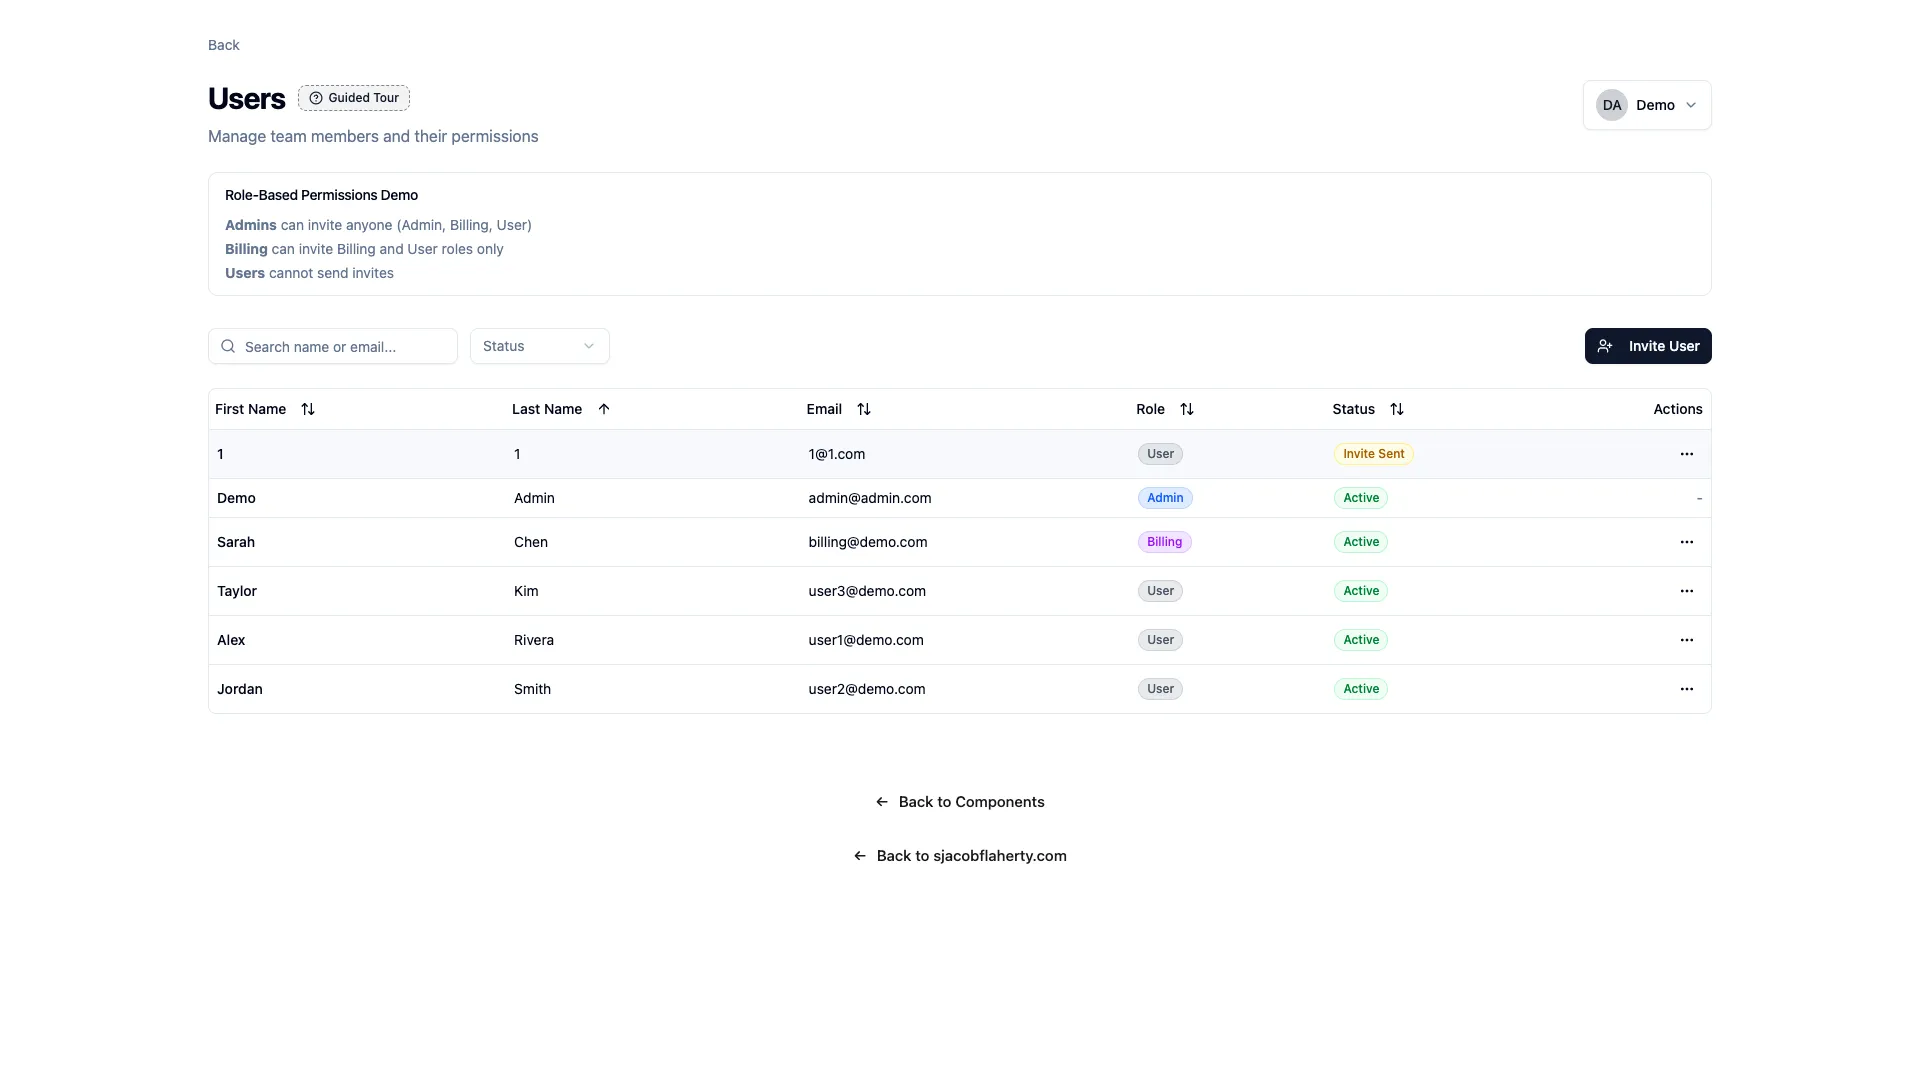Sort the table by the Email column

864,409
